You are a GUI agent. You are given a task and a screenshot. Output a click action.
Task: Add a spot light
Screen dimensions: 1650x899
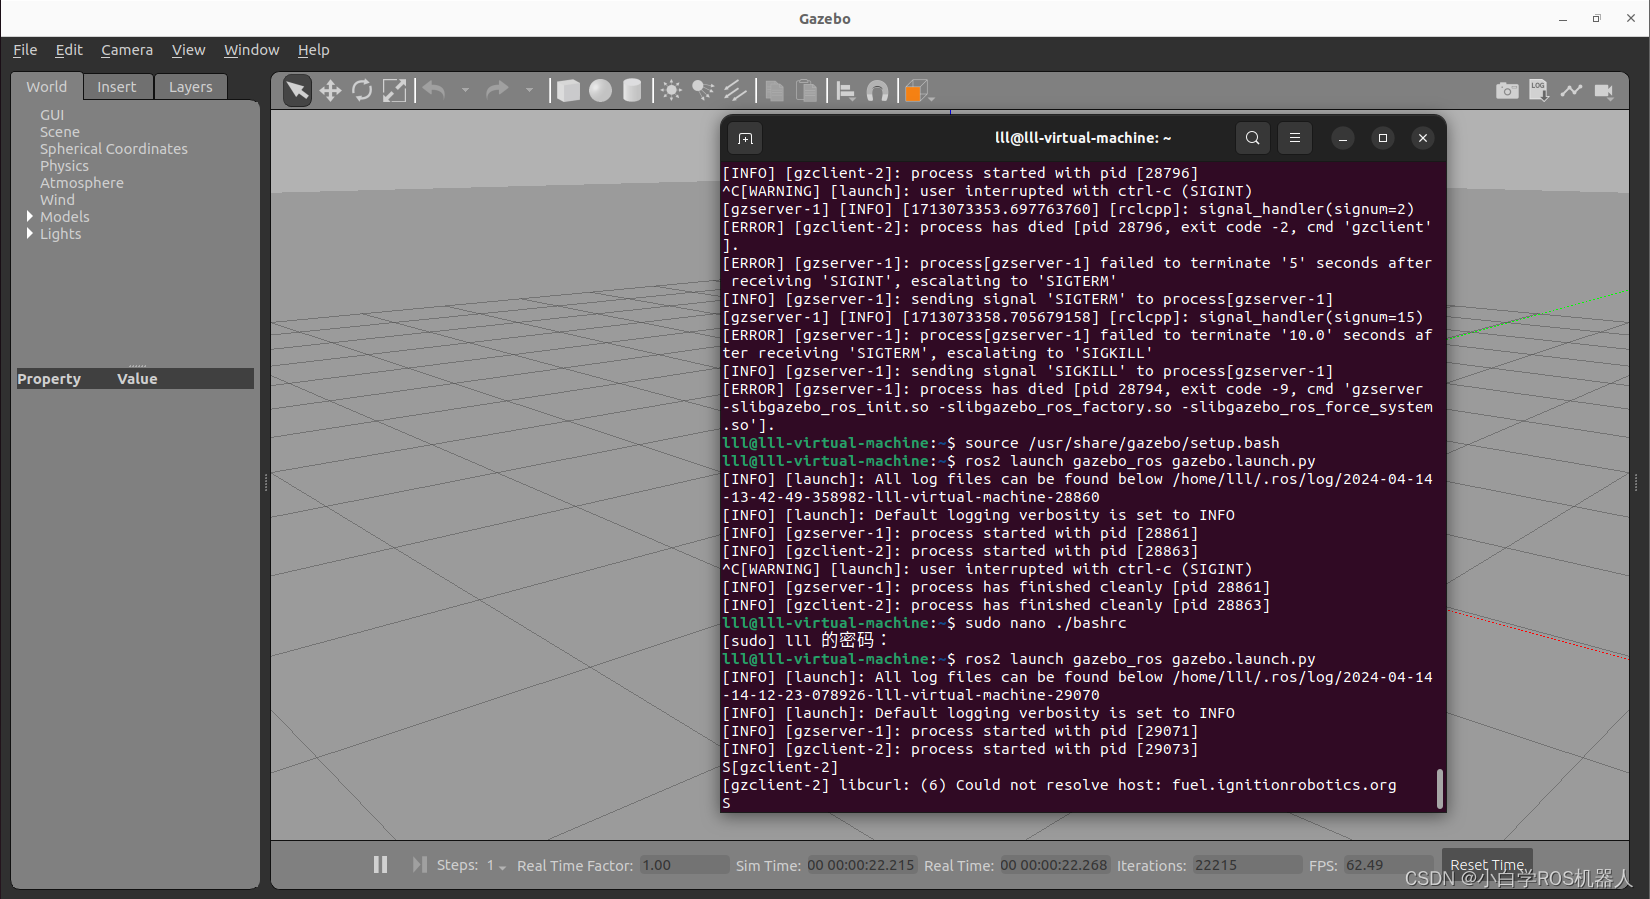point(703,91)
